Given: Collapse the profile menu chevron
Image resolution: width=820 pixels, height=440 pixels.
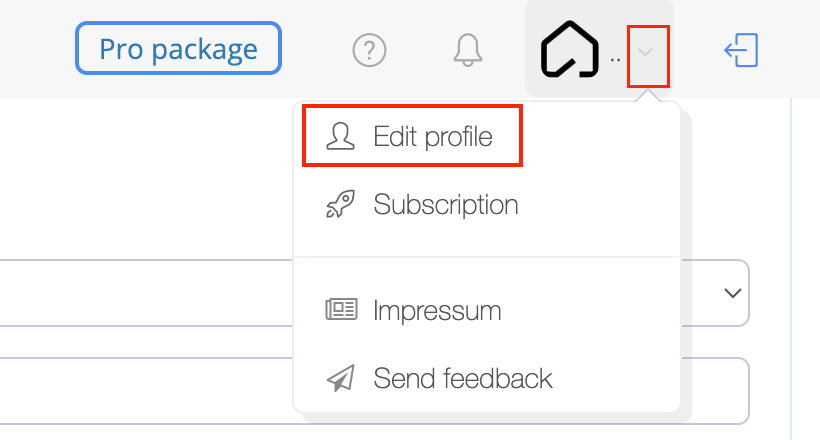Looking at the screenshot, I should pyautogui.click(x=646, y=52).
